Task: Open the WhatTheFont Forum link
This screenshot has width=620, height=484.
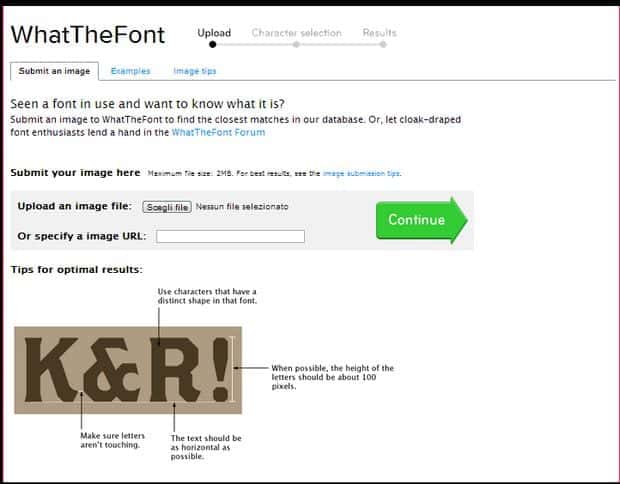Action: (x=218, y=132)
